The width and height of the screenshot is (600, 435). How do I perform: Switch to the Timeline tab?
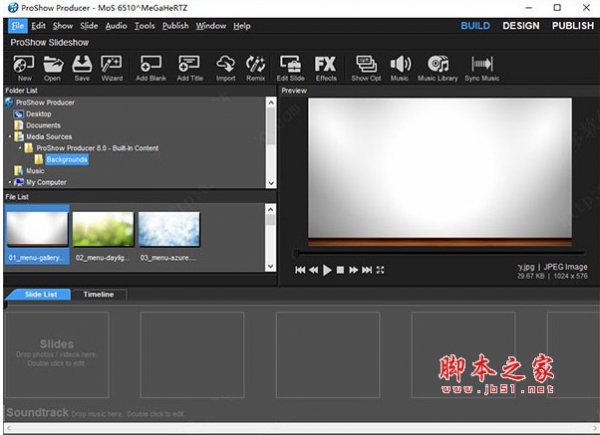[x=98, y=294]
